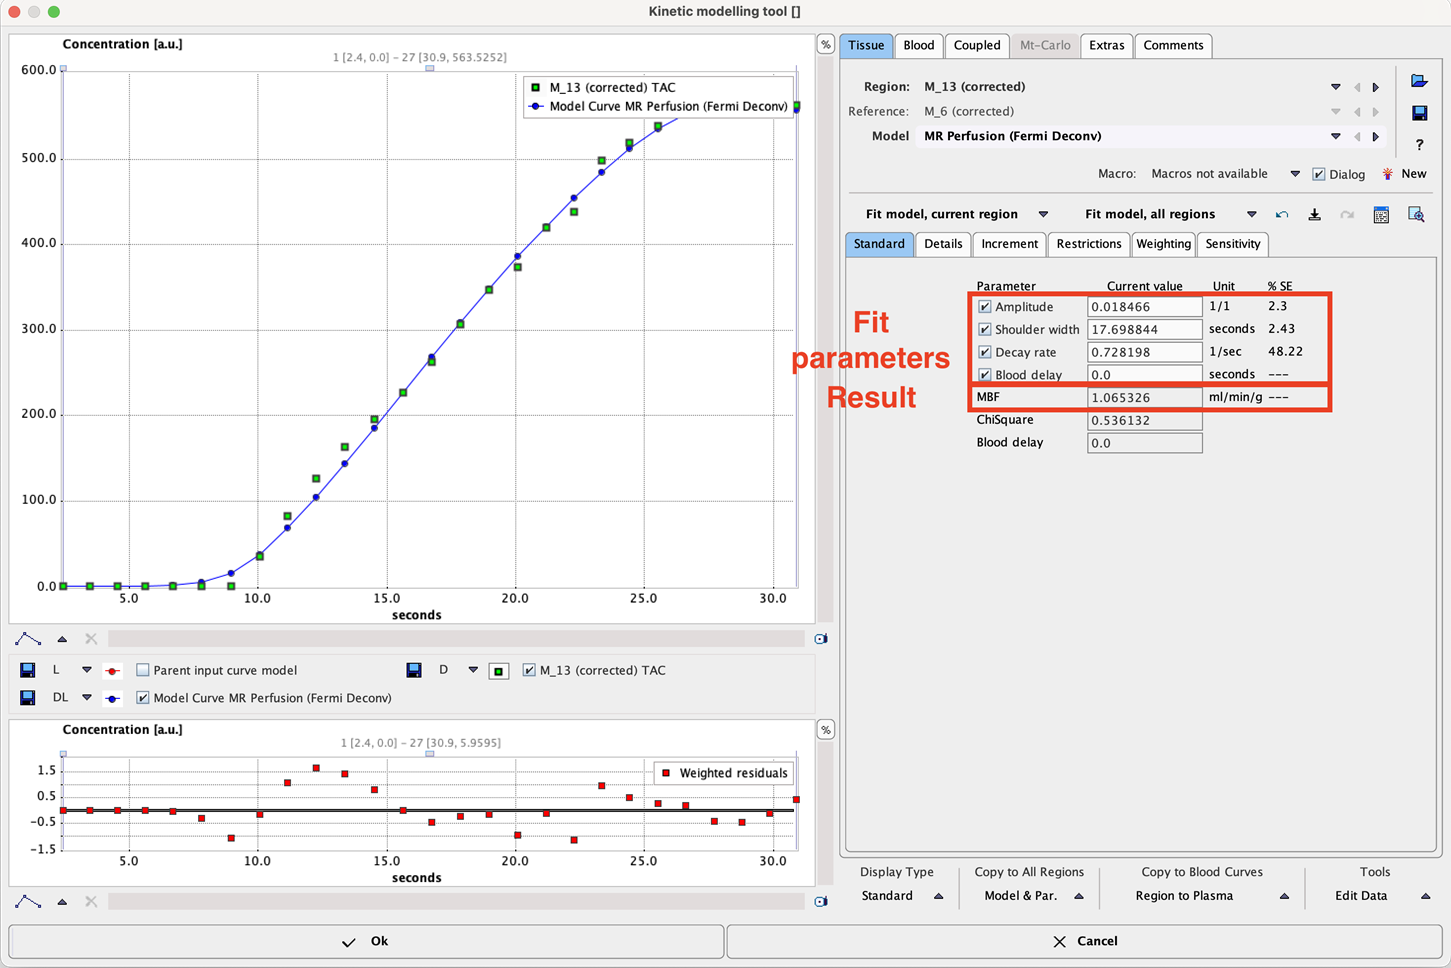Click the Amplitude current value field

pyautogui.click(x=1145, y=307)
